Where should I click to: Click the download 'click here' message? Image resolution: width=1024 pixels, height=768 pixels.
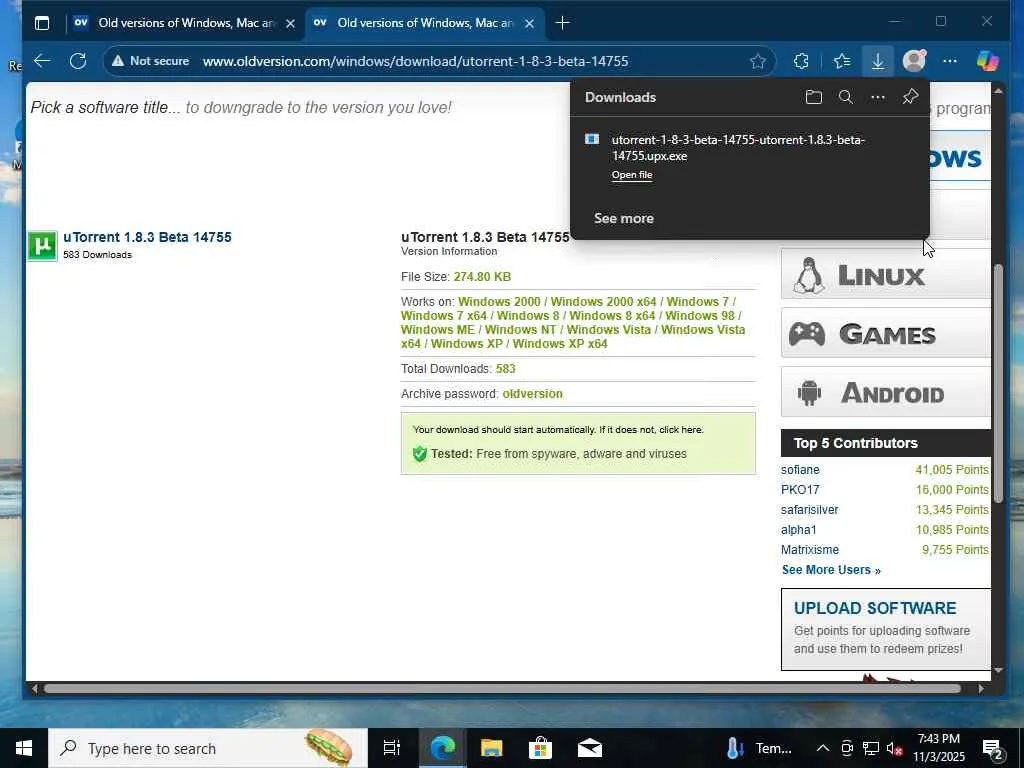point(680,430)
